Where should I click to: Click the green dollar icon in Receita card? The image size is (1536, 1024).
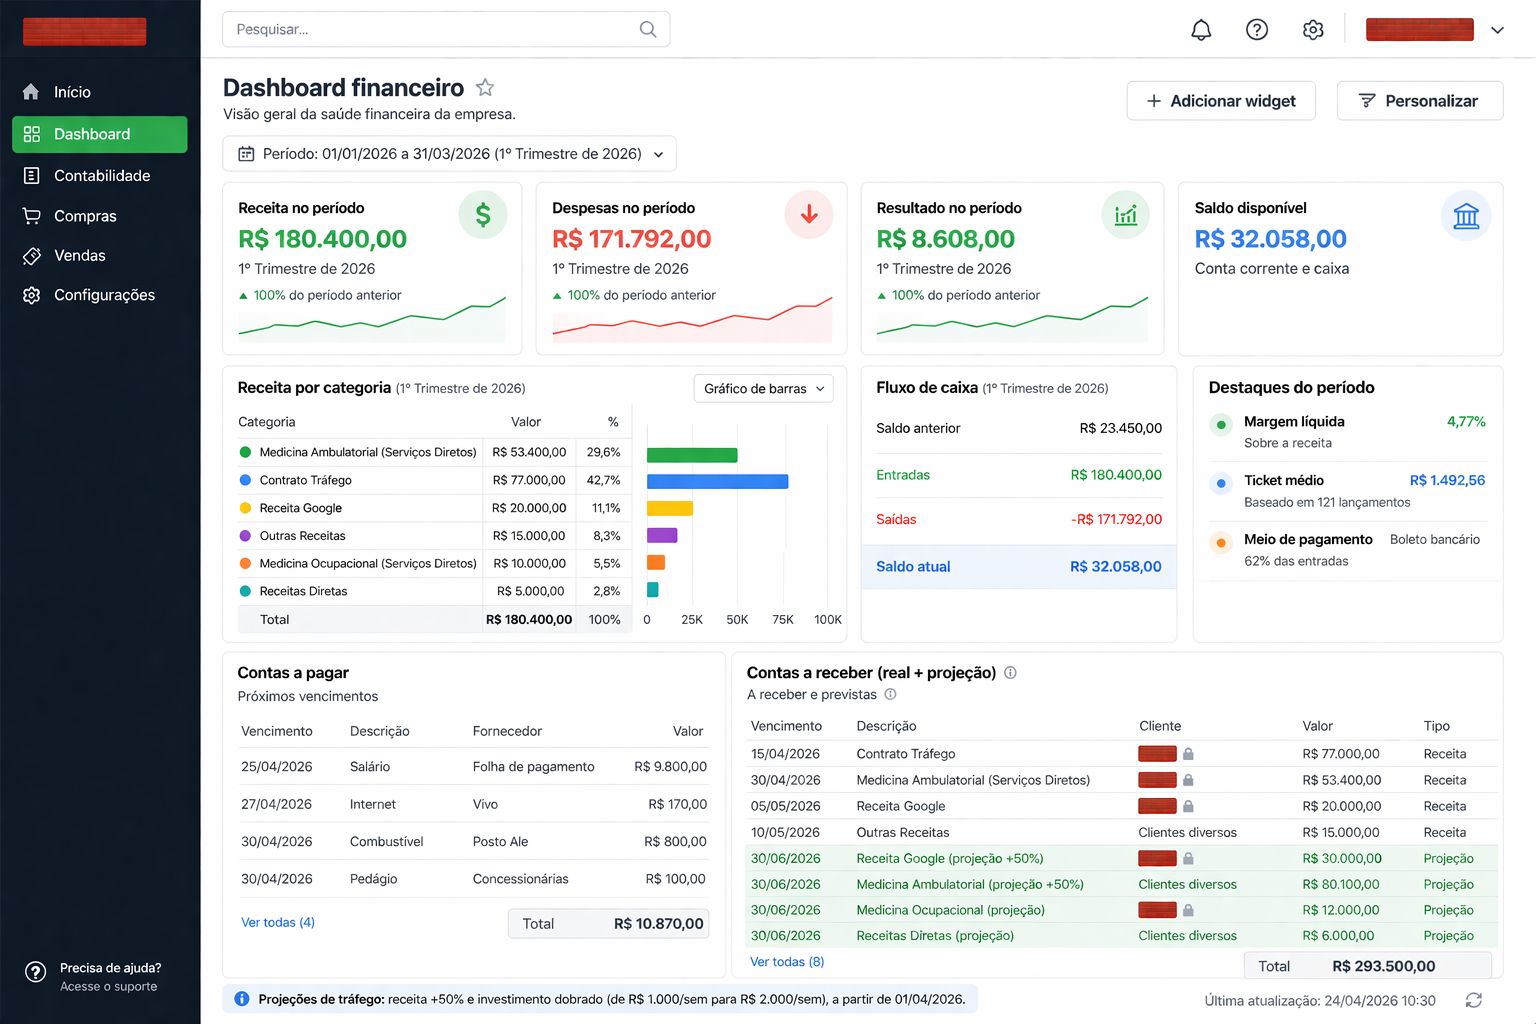[483, 215]
